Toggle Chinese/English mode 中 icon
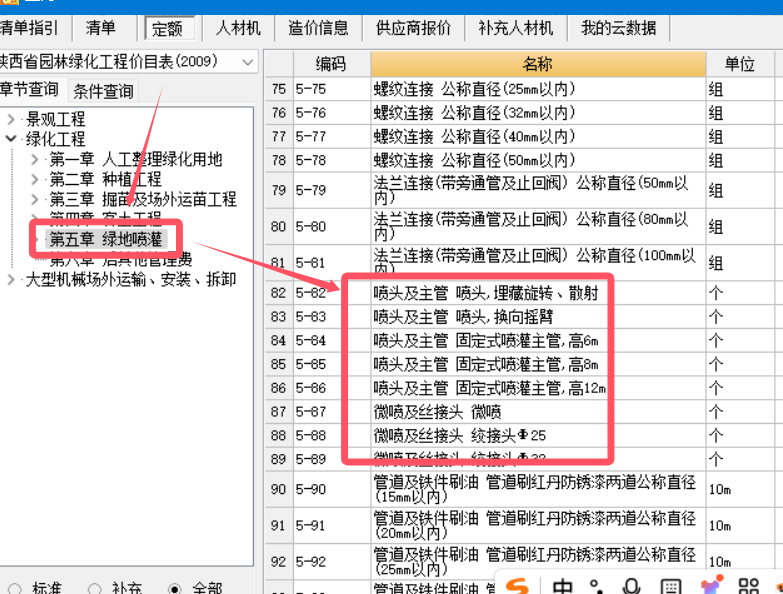Viewport: 783px width, 594px height. (562, 585)
